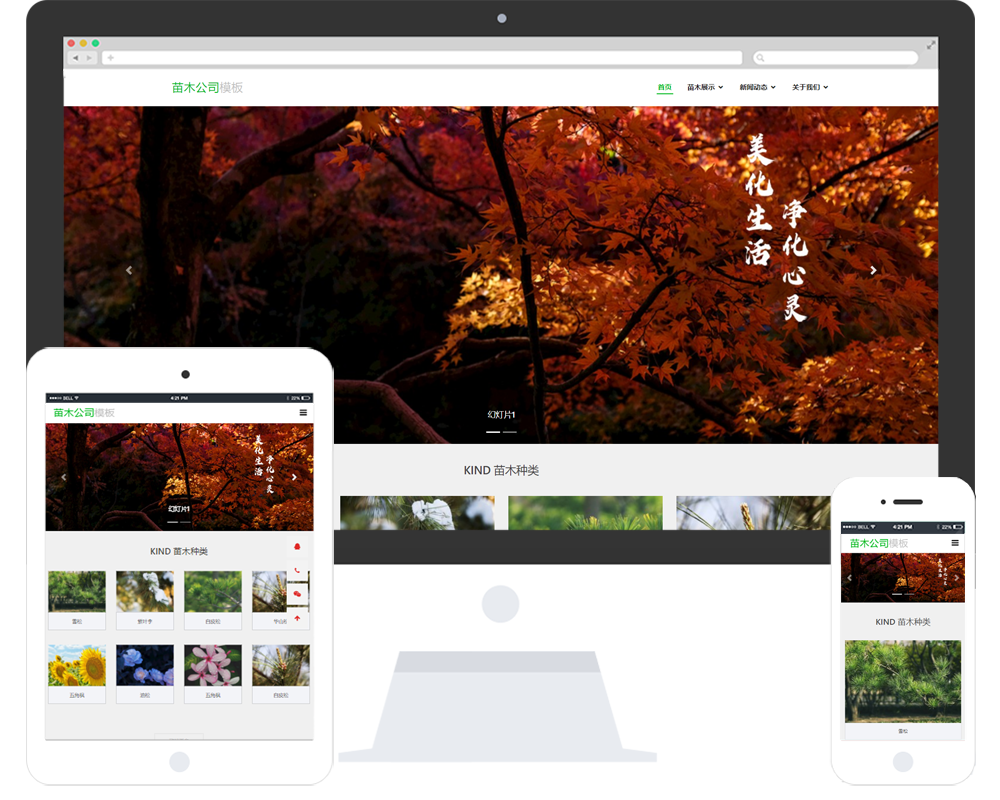Click the tablet 苗木公司模板 logo
Screen dimensions: 1000x800
pos(84,413)
